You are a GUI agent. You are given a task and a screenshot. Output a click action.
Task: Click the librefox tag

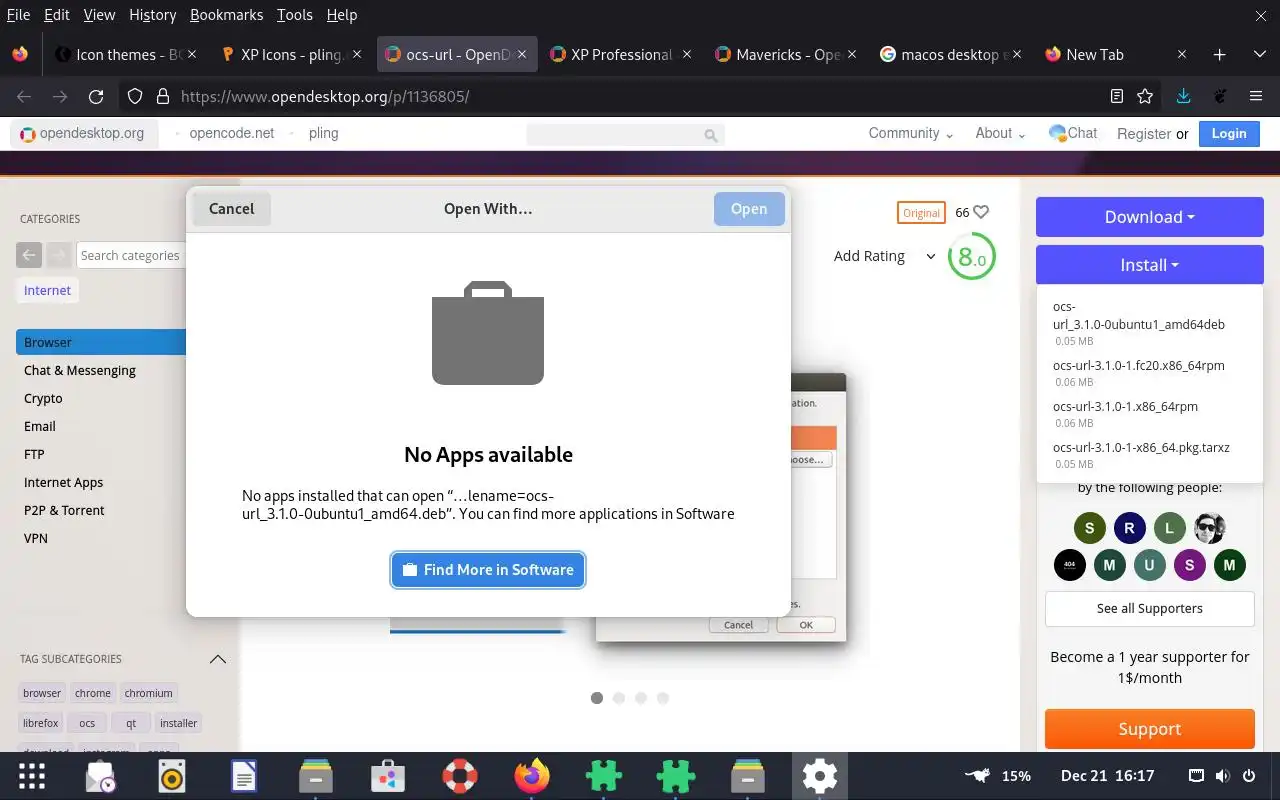41,723
